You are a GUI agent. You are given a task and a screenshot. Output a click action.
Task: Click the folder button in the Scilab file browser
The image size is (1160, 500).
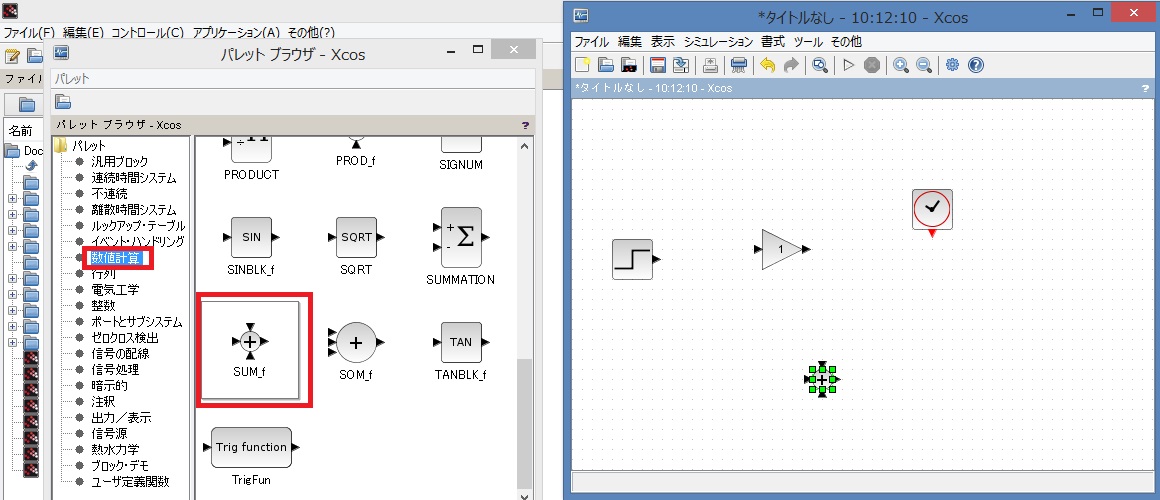tap(27, 104)
